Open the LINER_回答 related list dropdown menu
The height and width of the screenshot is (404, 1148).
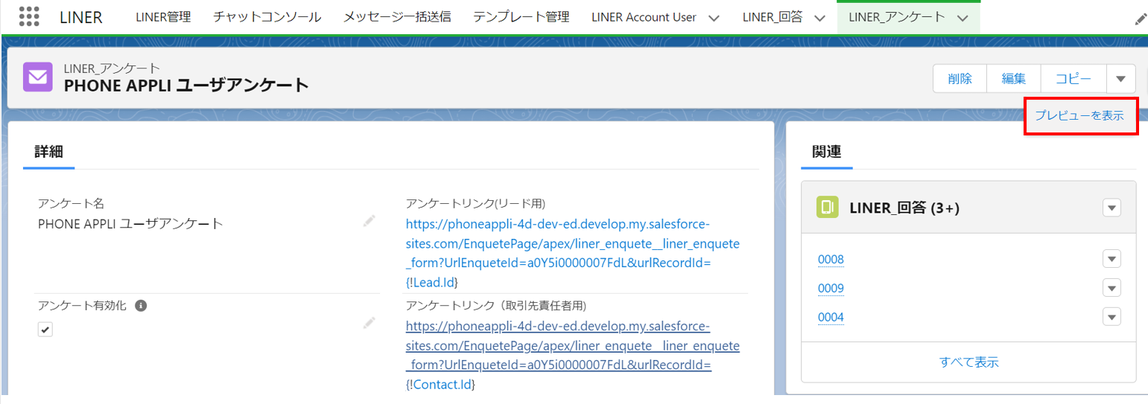click(x=1111, y=209)
